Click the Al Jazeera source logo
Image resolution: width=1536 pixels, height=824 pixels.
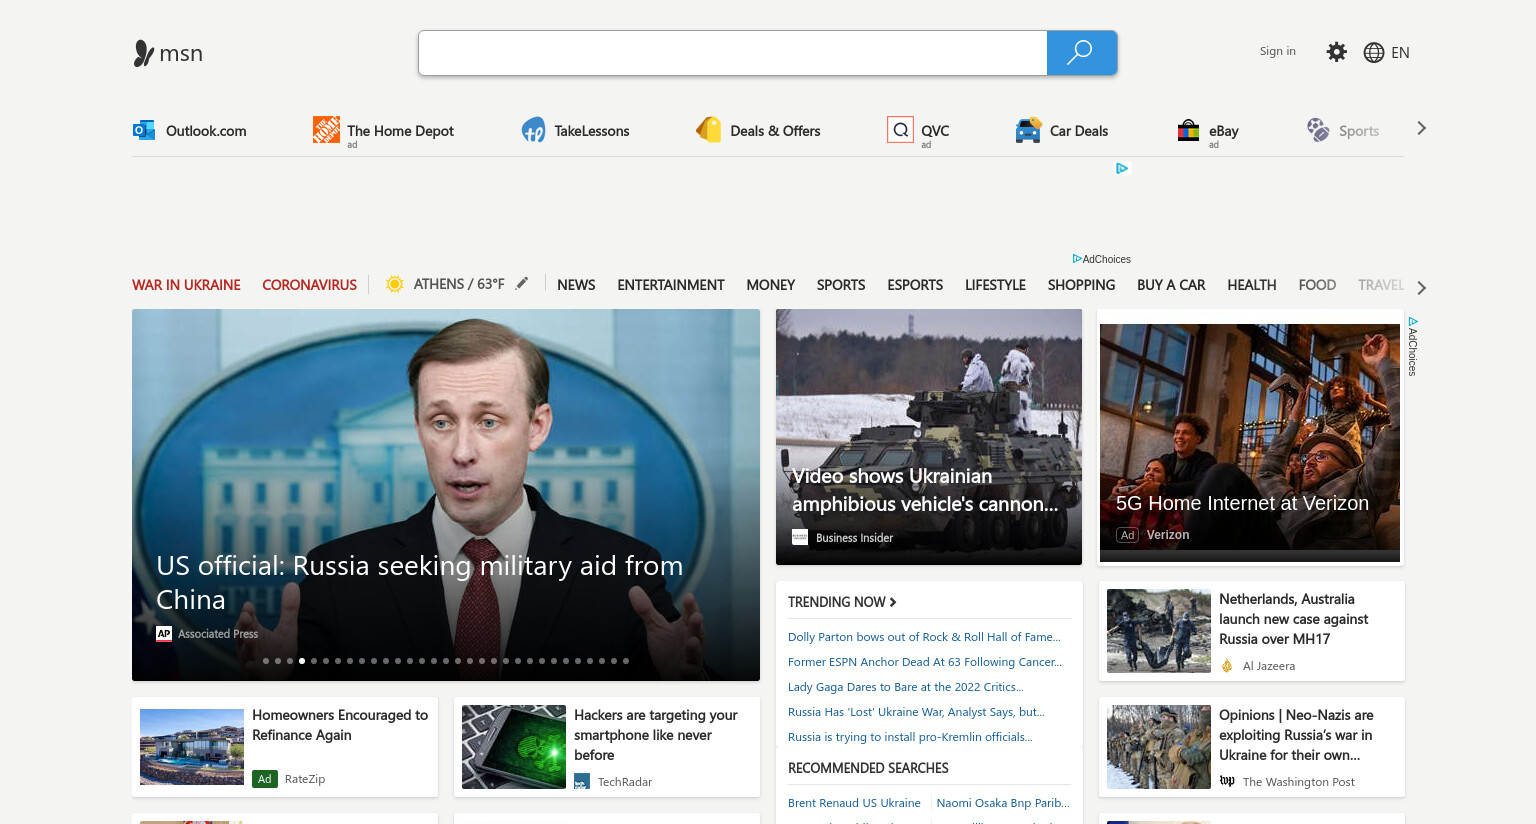[1227, 666]
